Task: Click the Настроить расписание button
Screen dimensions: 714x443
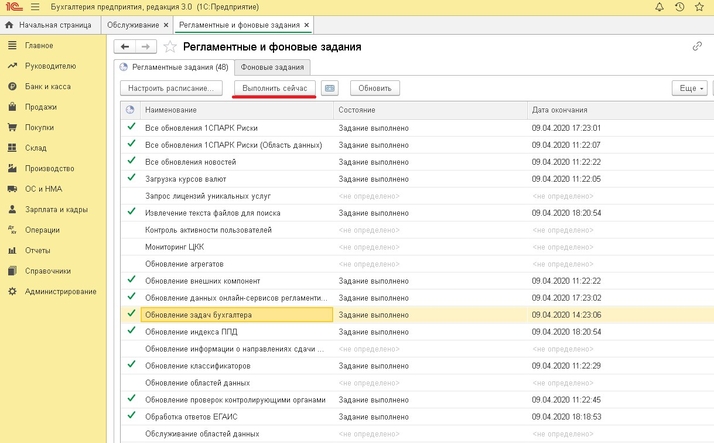Action: coord(170,88)
